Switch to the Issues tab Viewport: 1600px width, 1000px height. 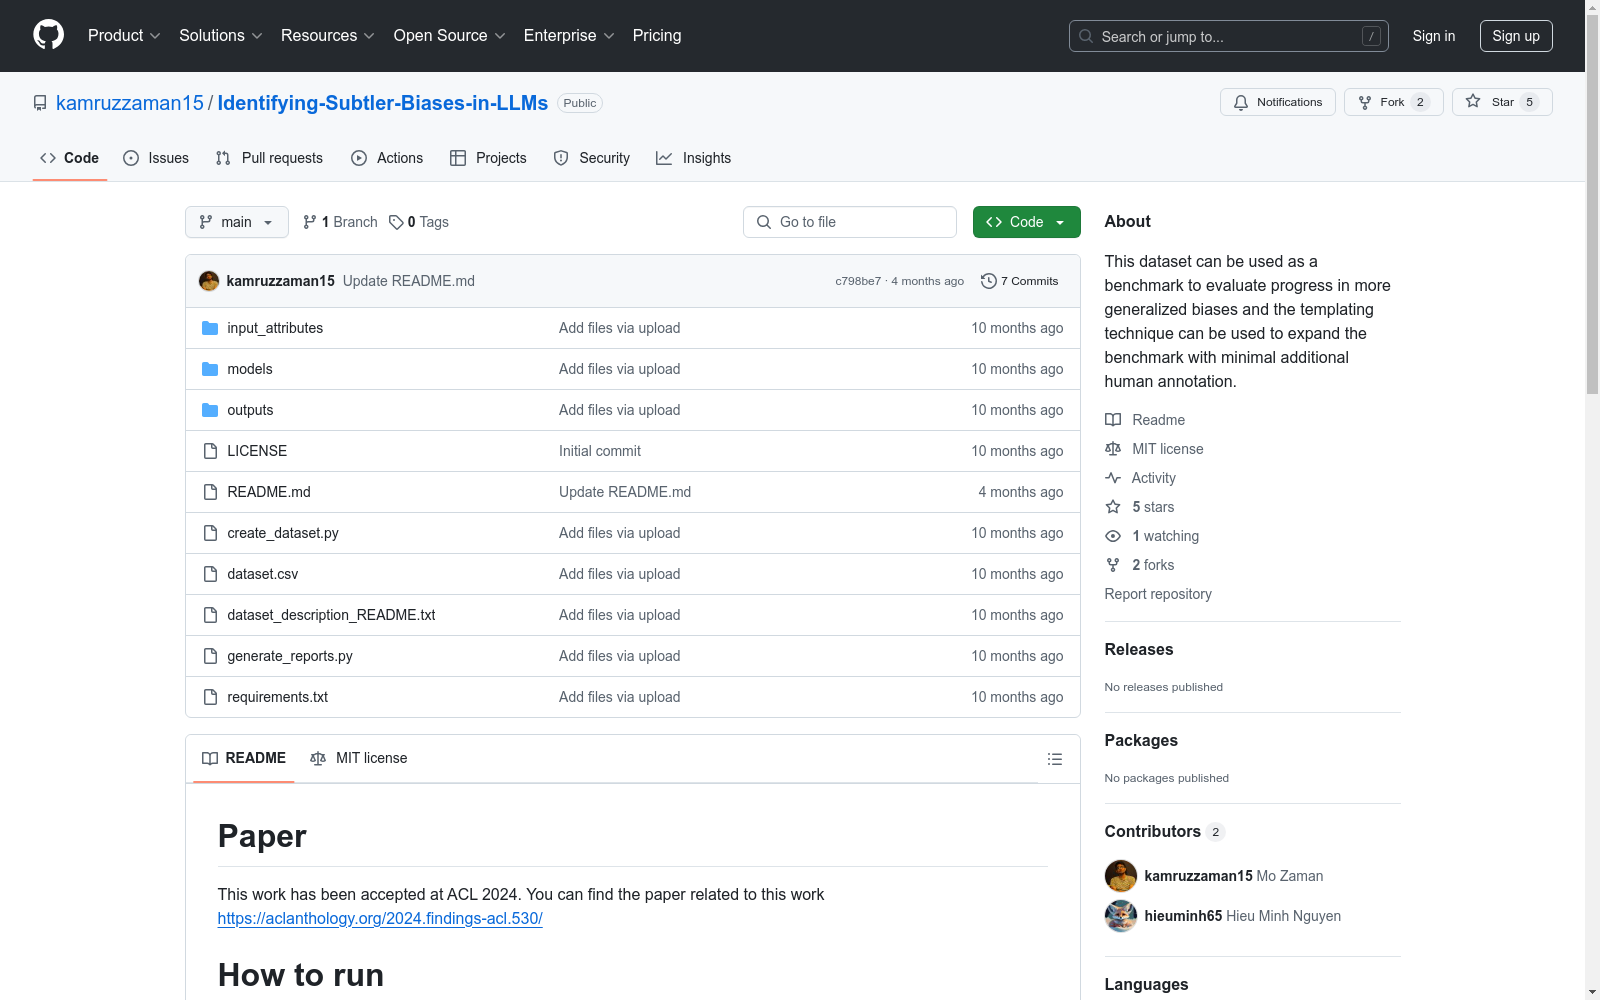[156, 158]
